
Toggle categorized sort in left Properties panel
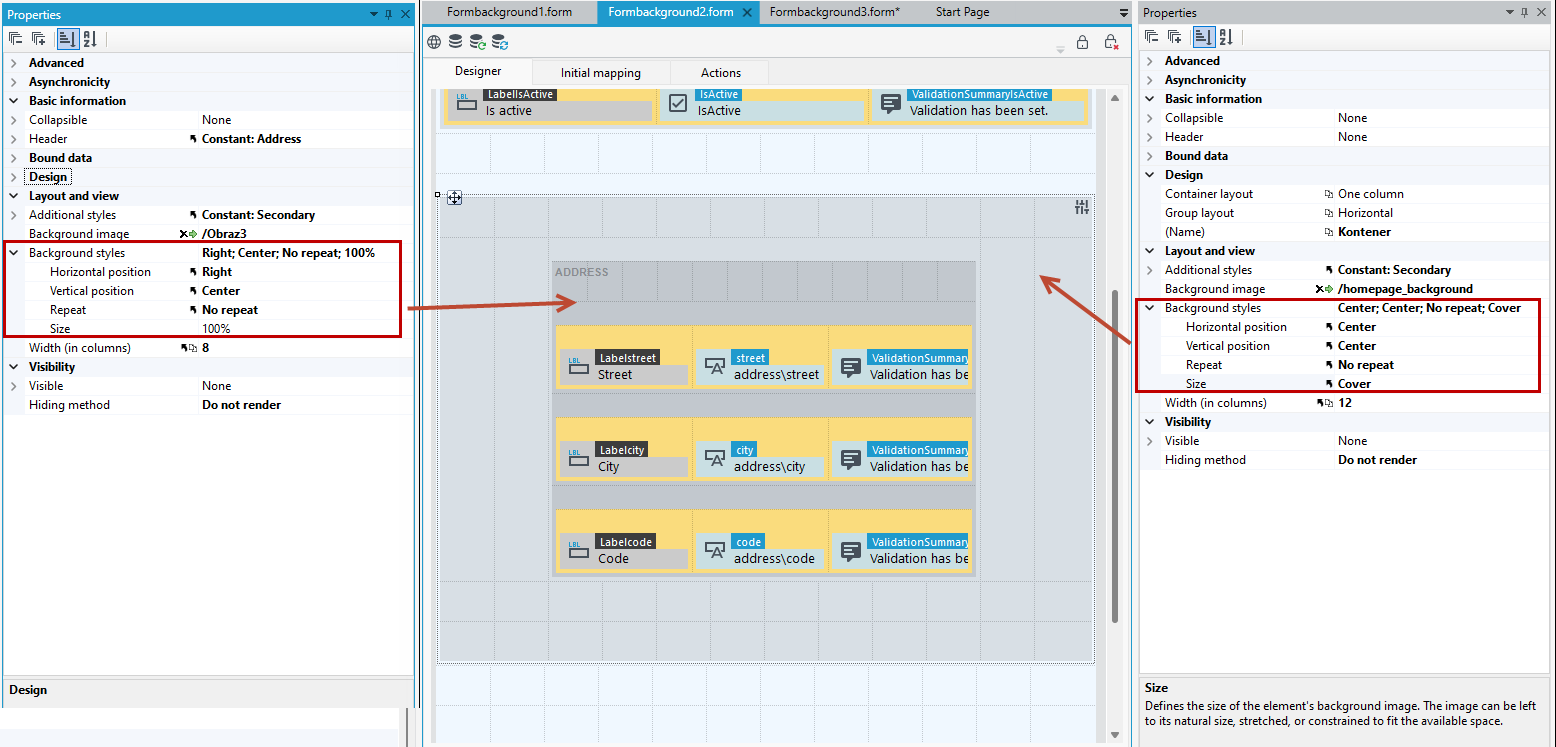pyautogui.click(x=67, y=39)
